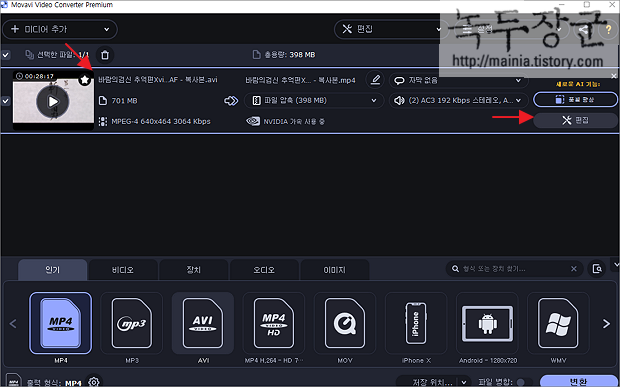Remove file with row close X
Viewport: 620px width, 387px height.
point(614,76)
